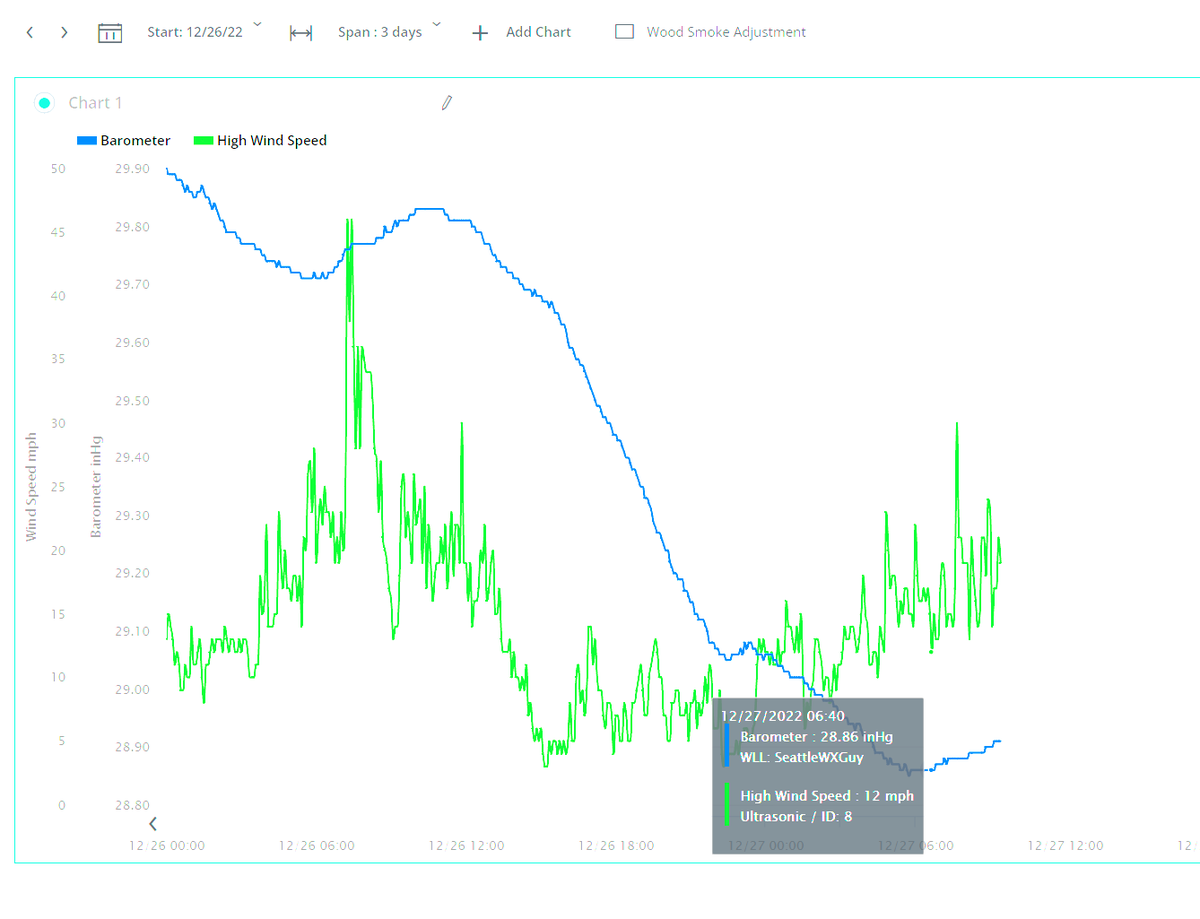Open the calendar date picker icon

pyautogui.click(x=109, y=31)
